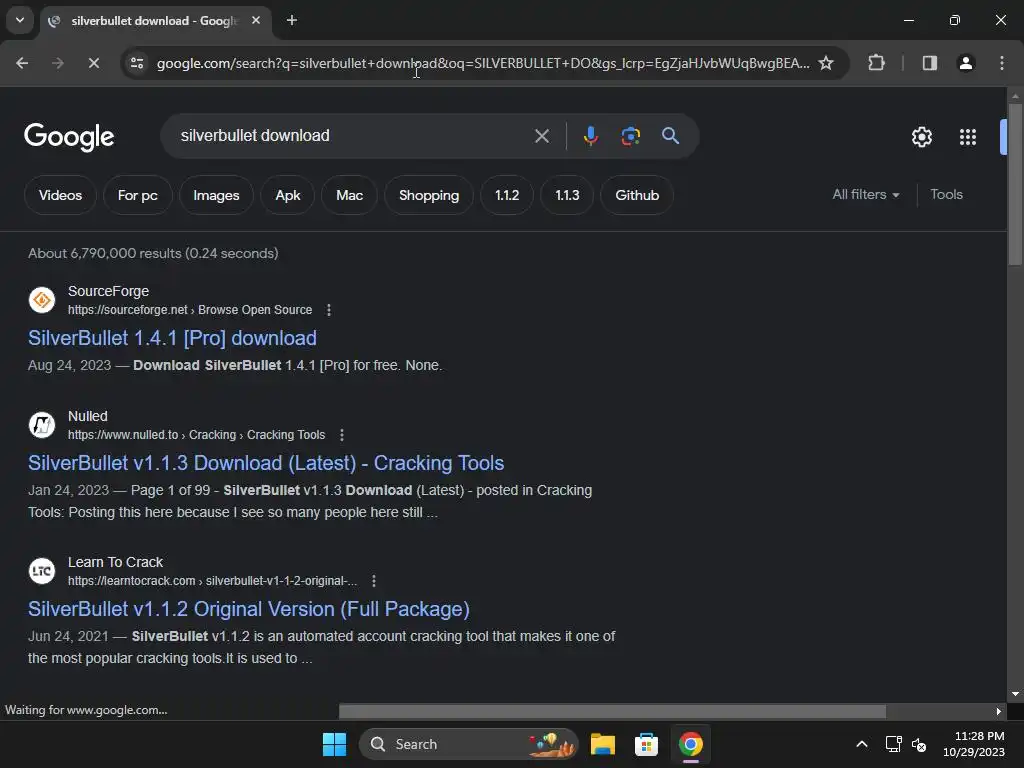Filter results by Shopping
This screenshot has height=768, width=1024.
(428, 195)
